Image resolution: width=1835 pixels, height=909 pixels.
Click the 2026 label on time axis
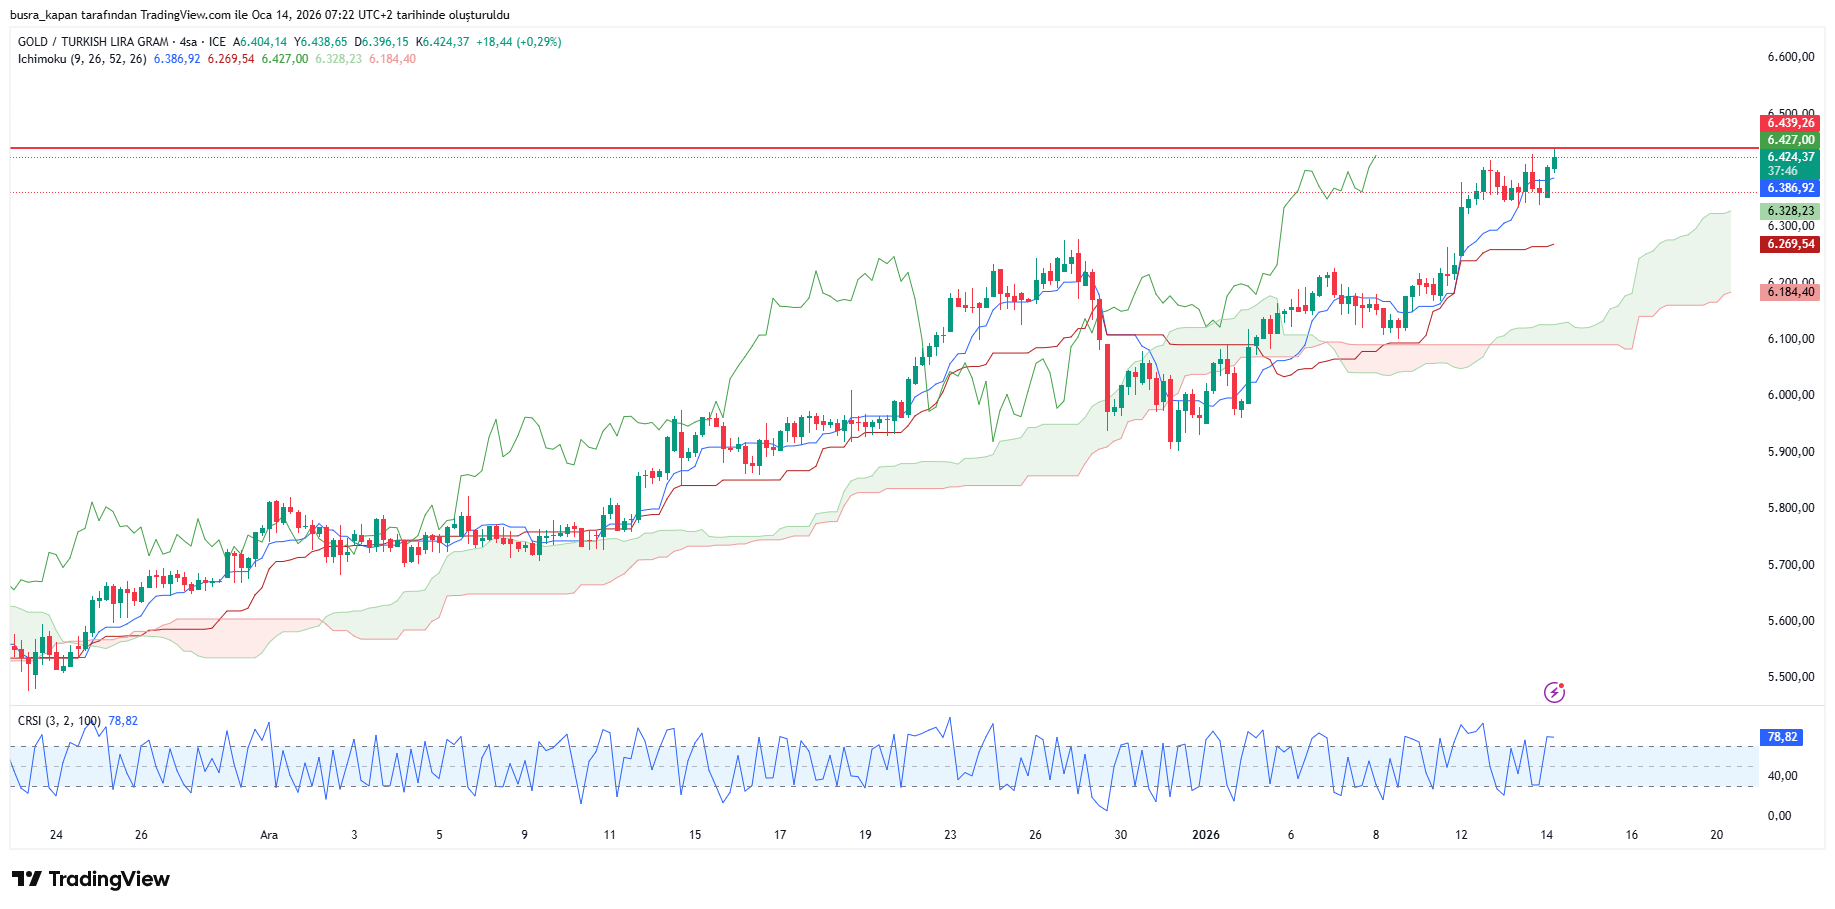(x=1206, y=835)
